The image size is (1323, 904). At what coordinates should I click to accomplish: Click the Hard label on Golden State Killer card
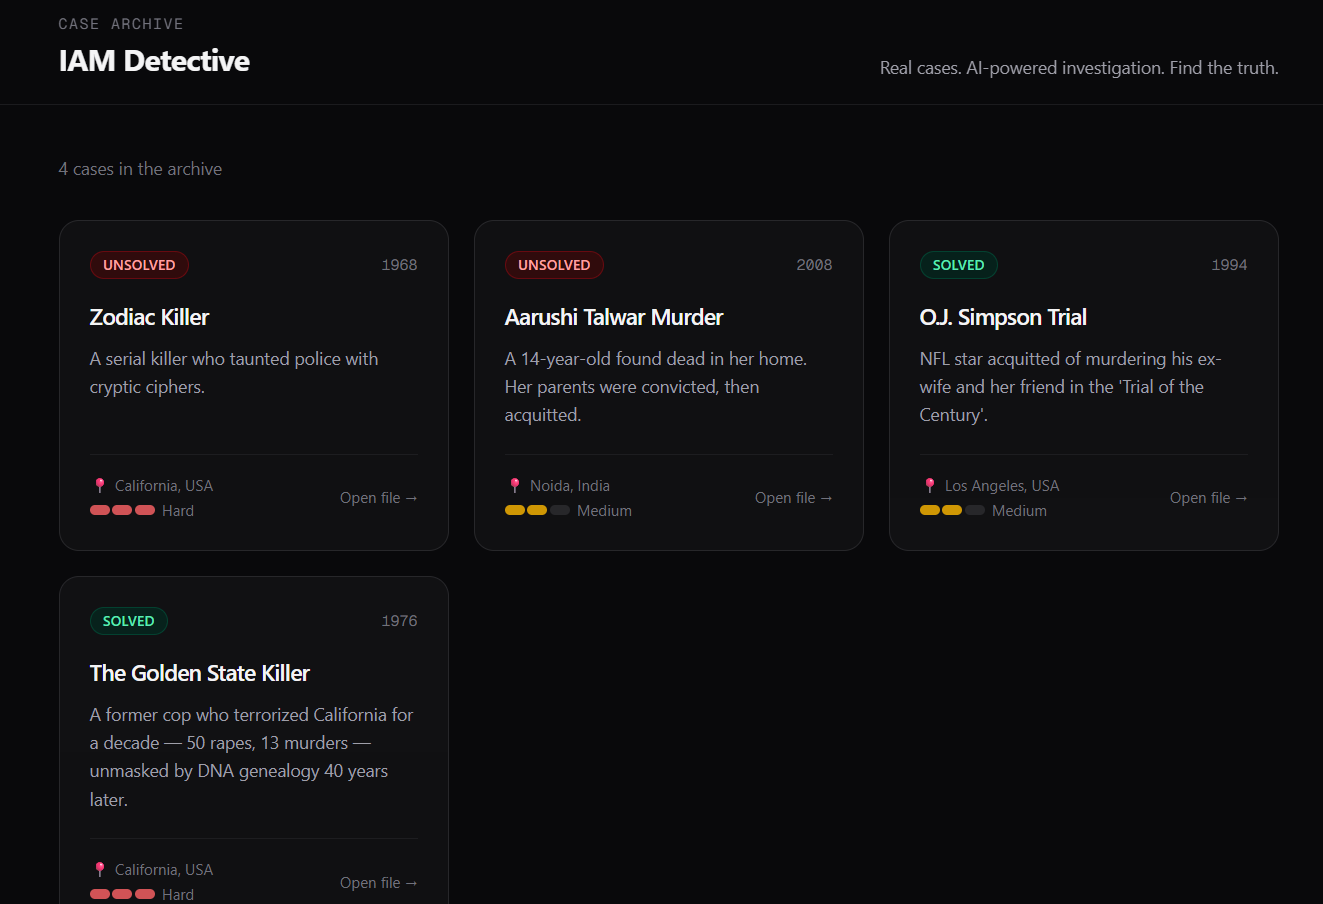point(178,894)
